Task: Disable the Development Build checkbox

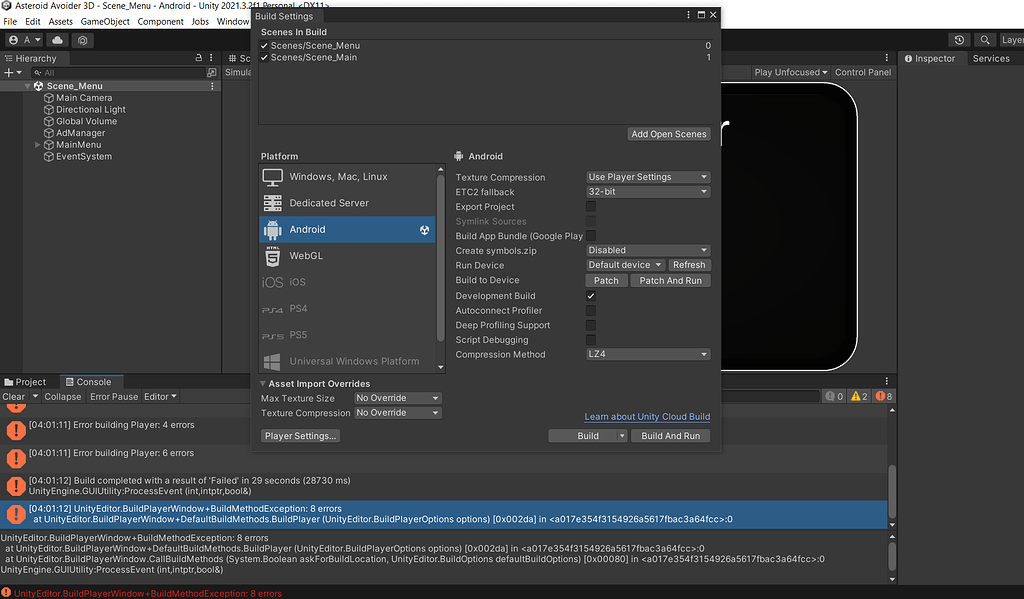Action: (x=590, y=296)
